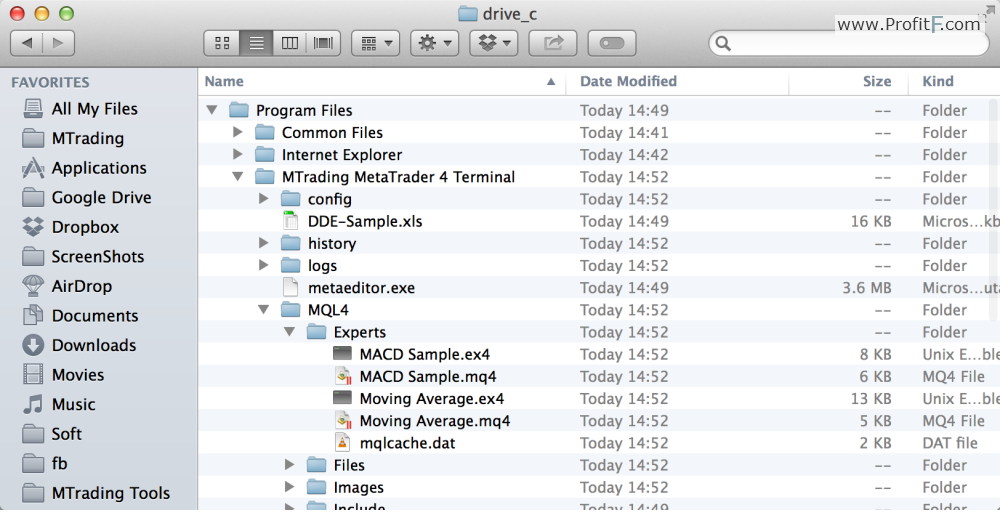
Task: Switch to list view
Action: pos(257,43)
